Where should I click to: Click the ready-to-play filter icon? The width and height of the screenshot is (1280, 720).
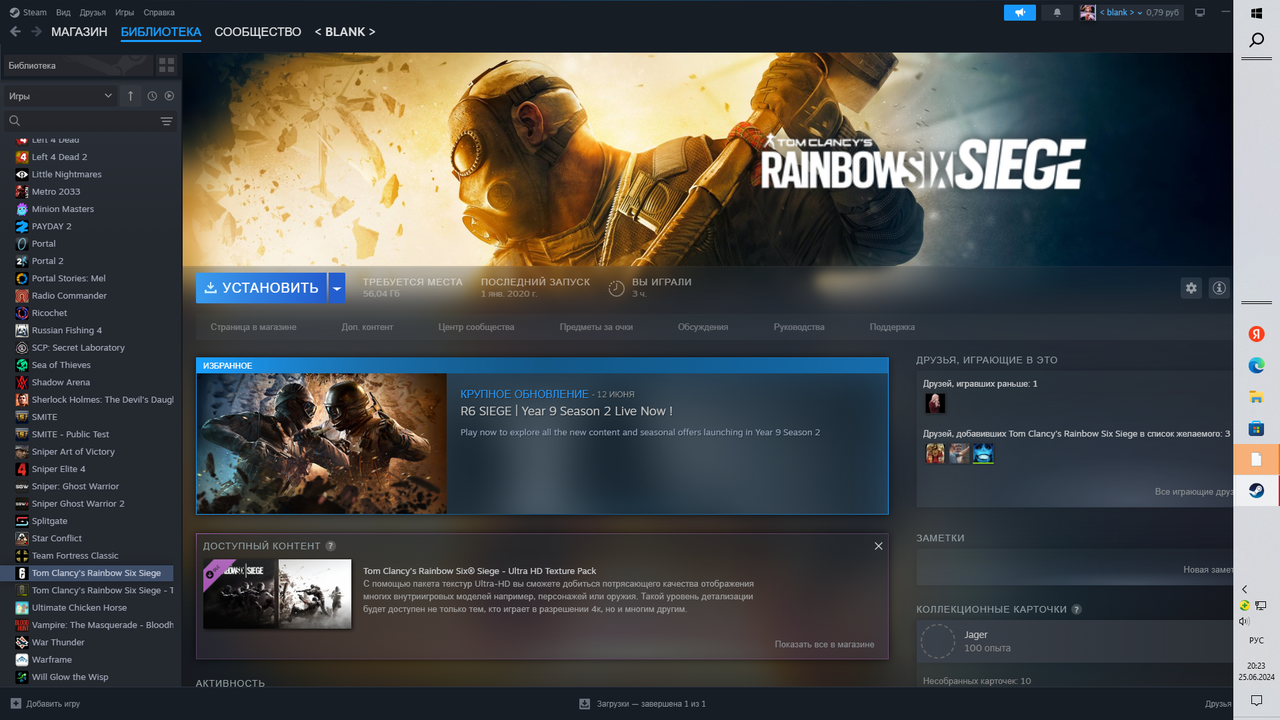pos(169,96)
